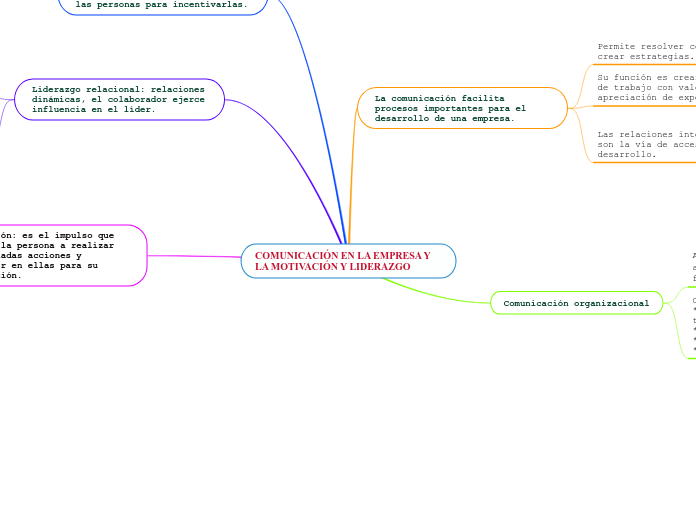Click the Liderazgo relacional node

click(x=119, y=99)
